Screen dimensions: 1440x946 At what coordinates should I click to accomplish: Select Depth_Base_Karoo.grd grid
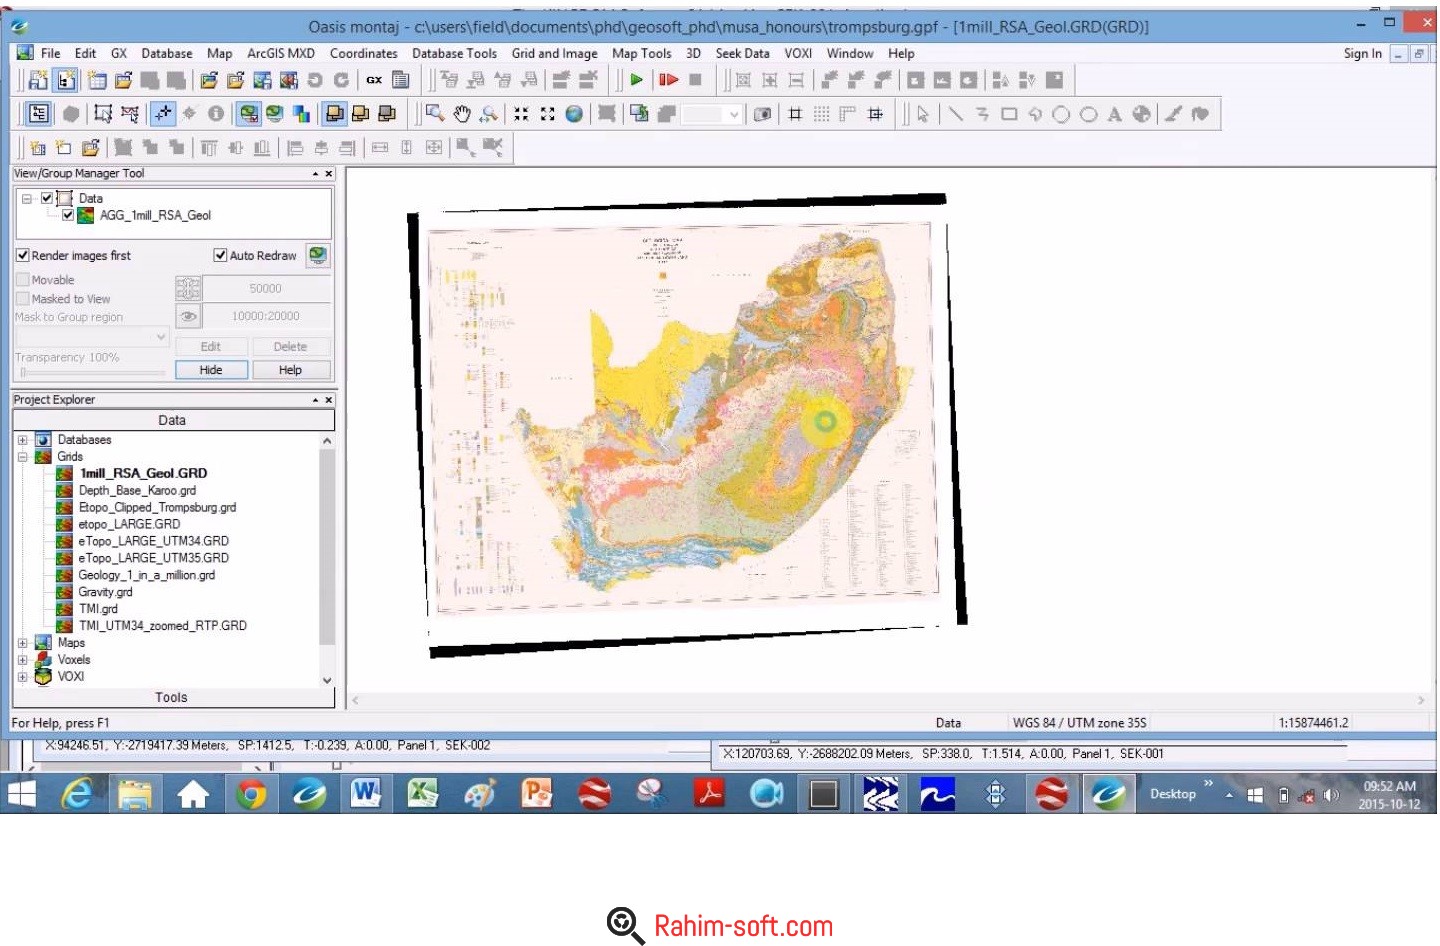click(137, 490)
